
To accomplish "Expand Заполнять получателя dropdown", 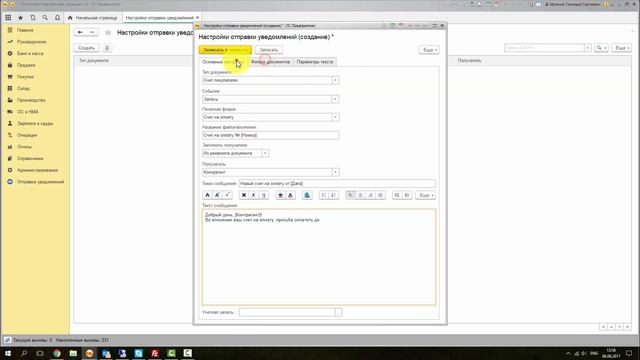I will (265, 153).
